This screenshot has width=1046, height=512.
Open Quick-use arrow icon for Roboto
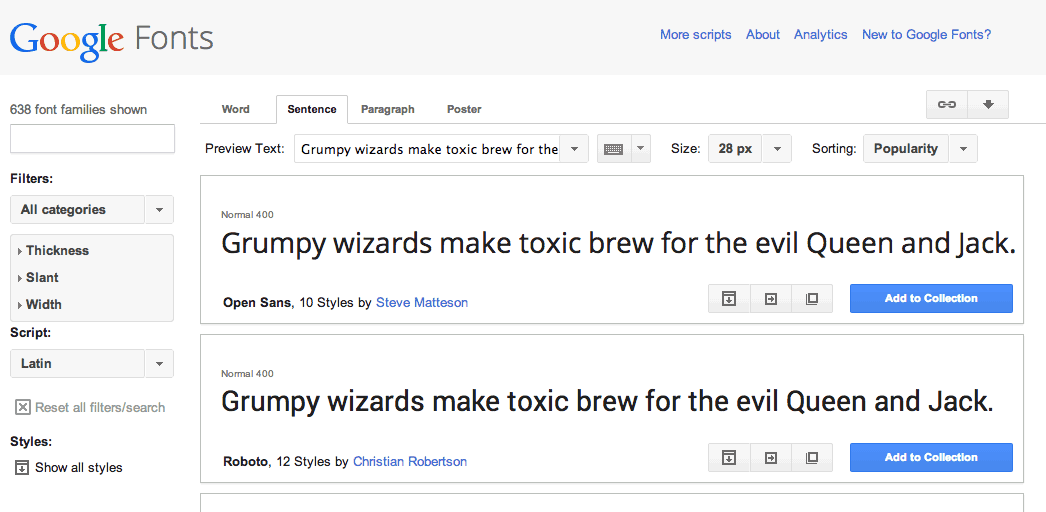point(770,457)
